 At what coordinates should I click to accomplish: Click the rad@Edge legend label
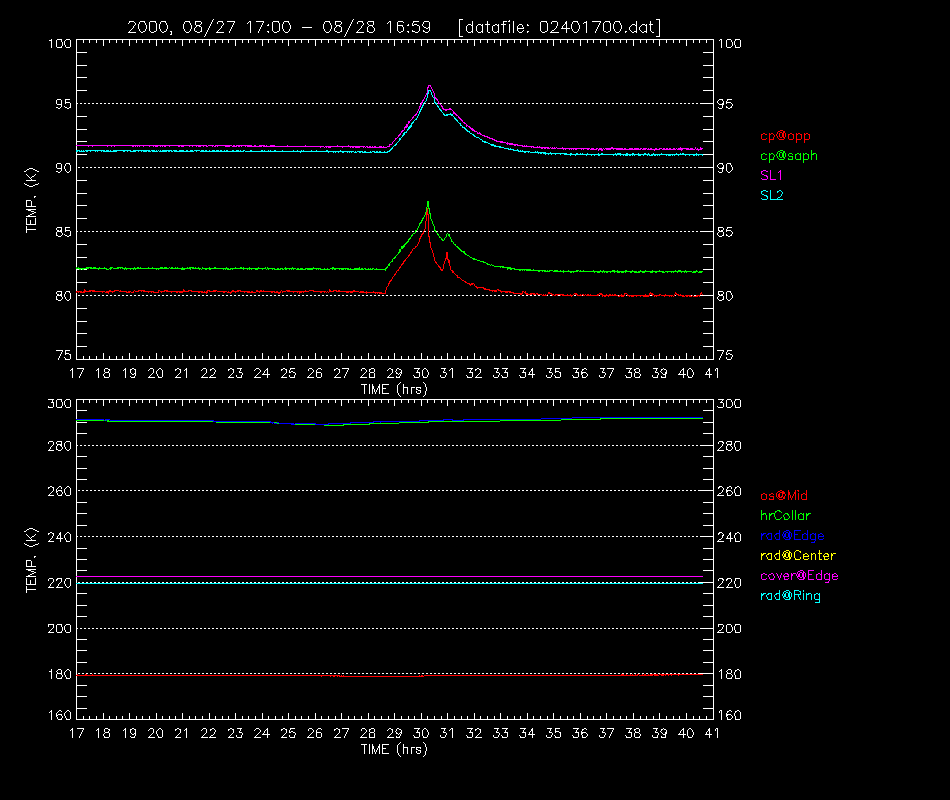tap(792, 536)
